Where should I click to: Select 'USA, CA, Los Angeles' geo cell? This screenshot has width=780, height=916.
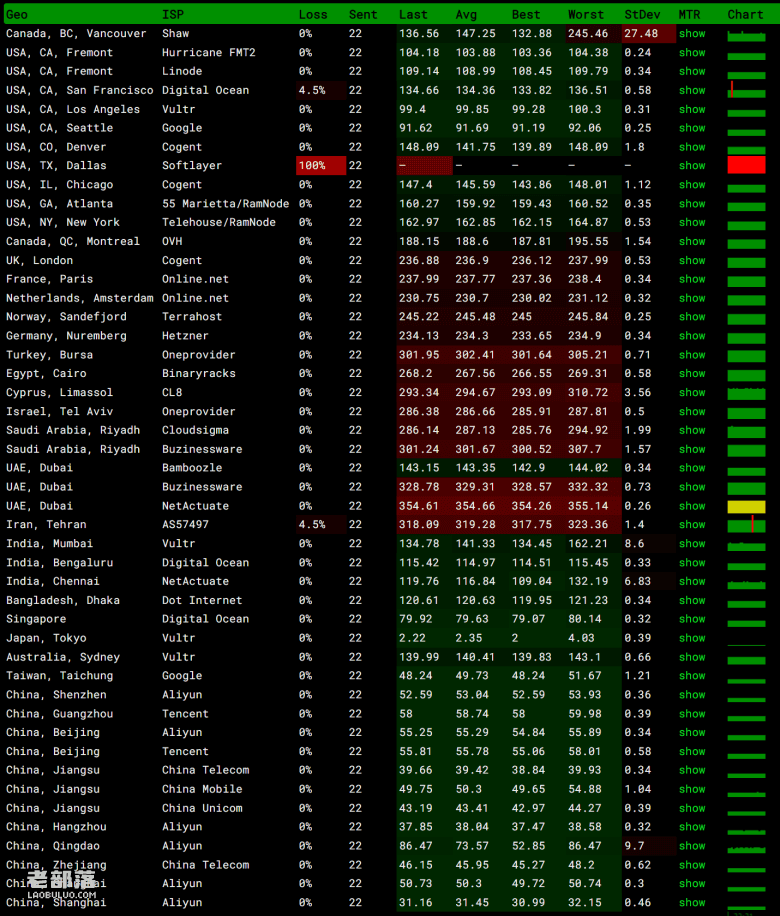73,109
